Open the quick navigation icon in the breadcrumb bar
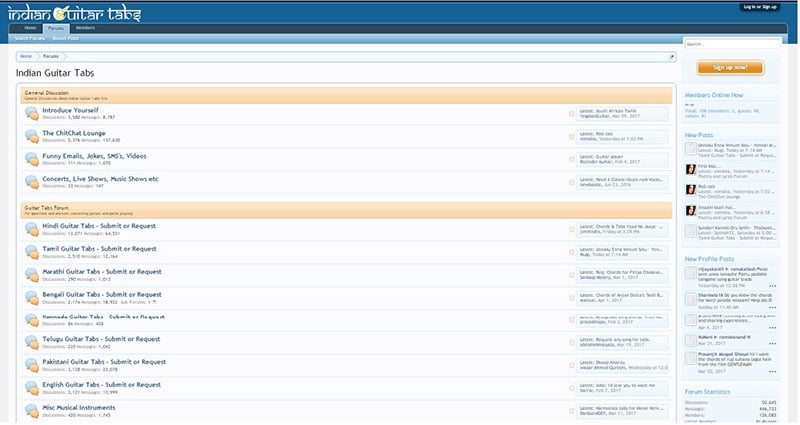The height and width of the screenshot is (425, 800). pyautogui.click(x=671, y=57)
